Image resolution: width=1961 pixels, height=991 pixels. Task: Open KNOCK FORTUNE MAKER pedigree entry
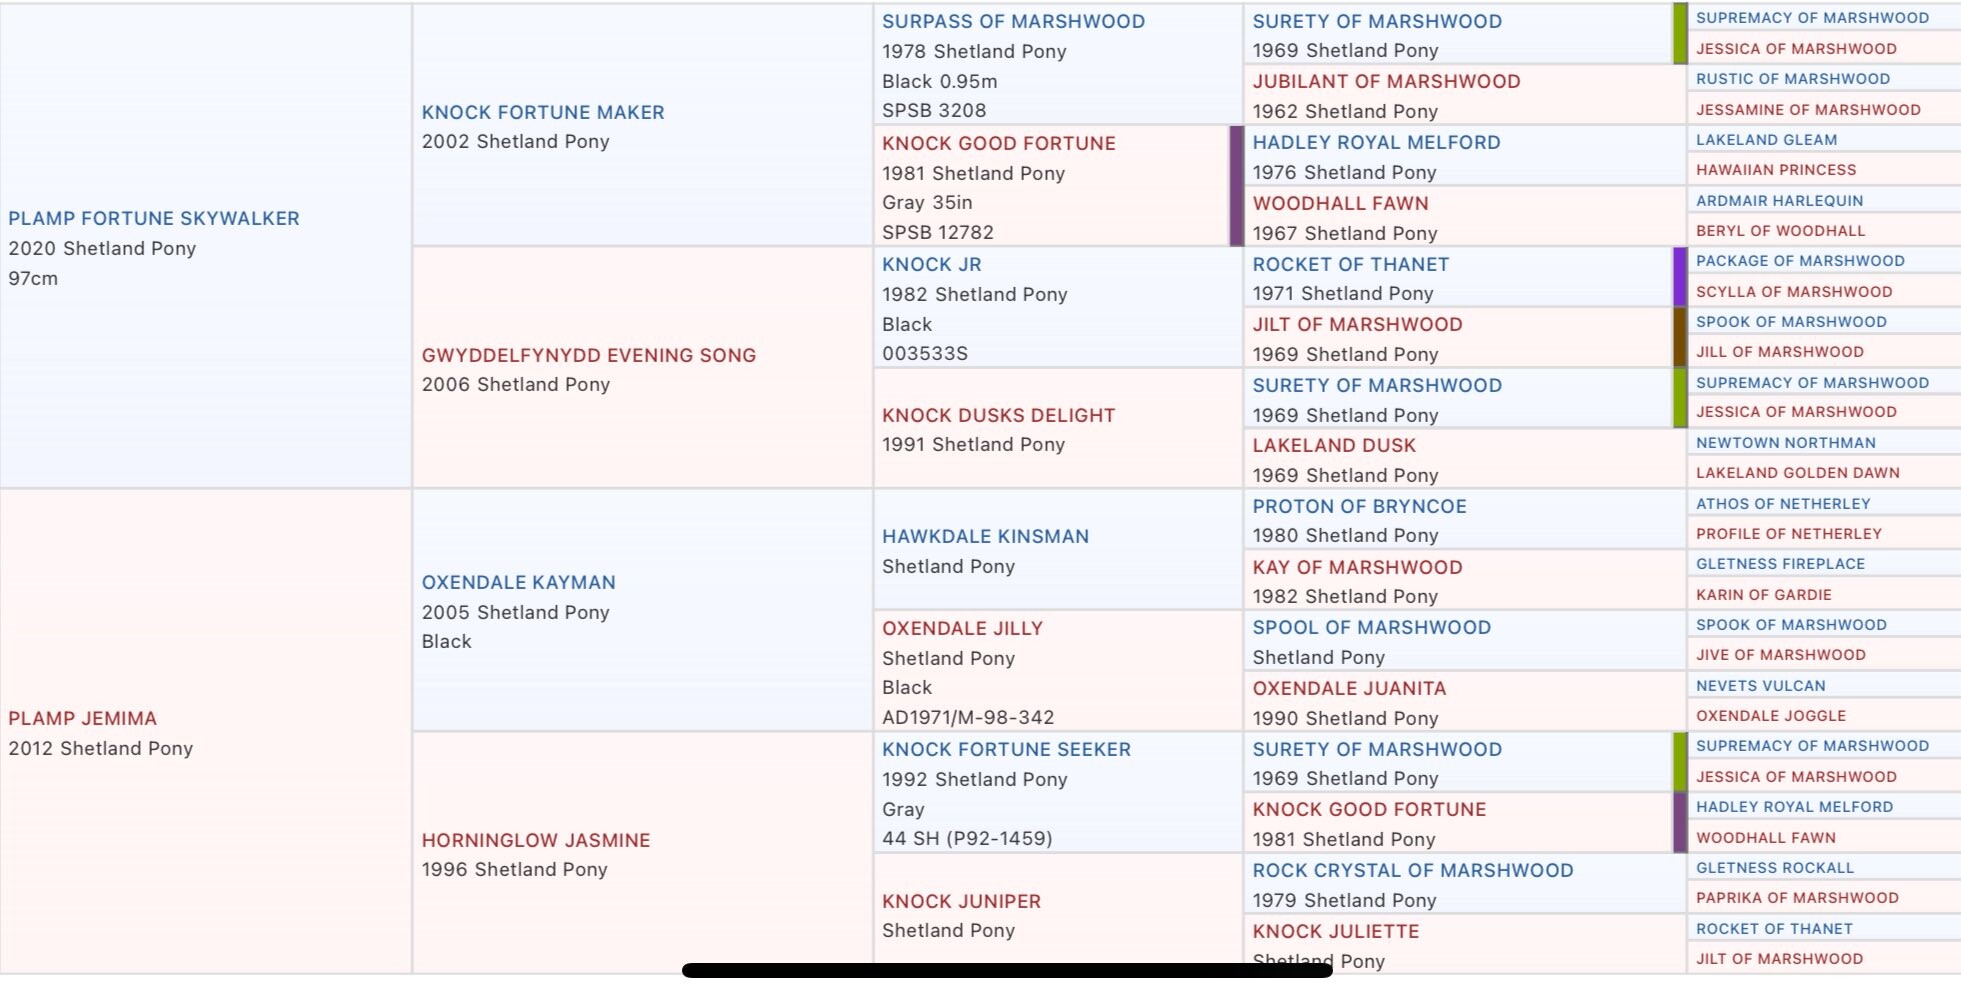tap(542, 112)
